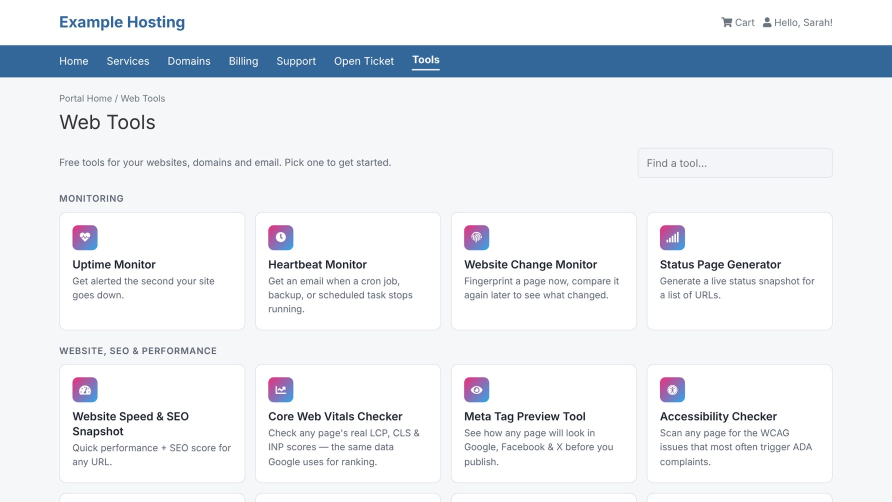Open the Status Page Generator title
This screenshot has height=502, width=892.
point(720,264)
